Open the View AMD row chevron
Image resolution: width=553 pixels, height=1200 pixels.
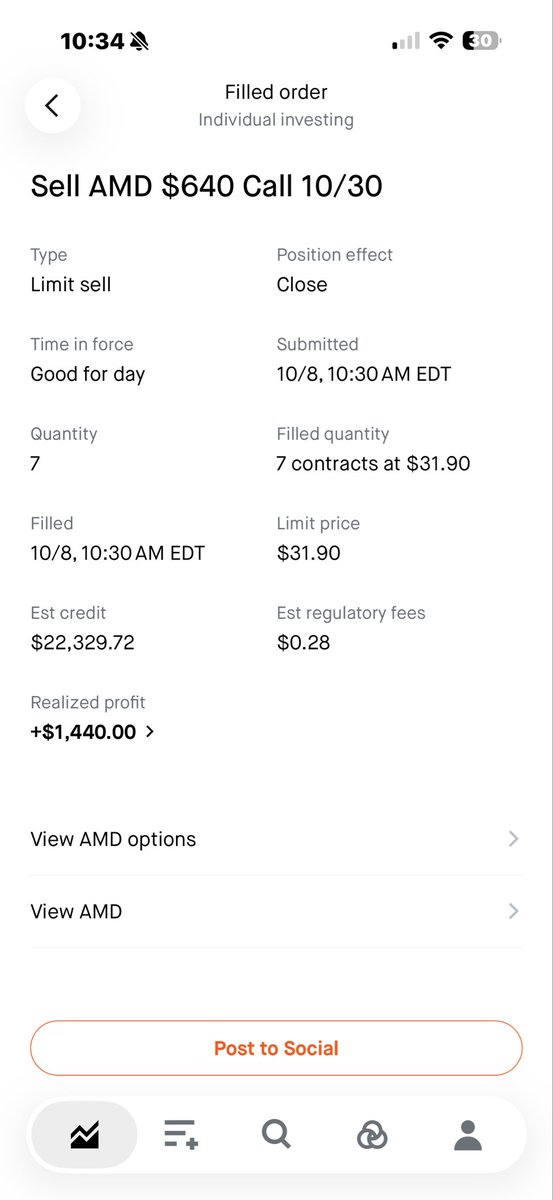click(513, 911)
